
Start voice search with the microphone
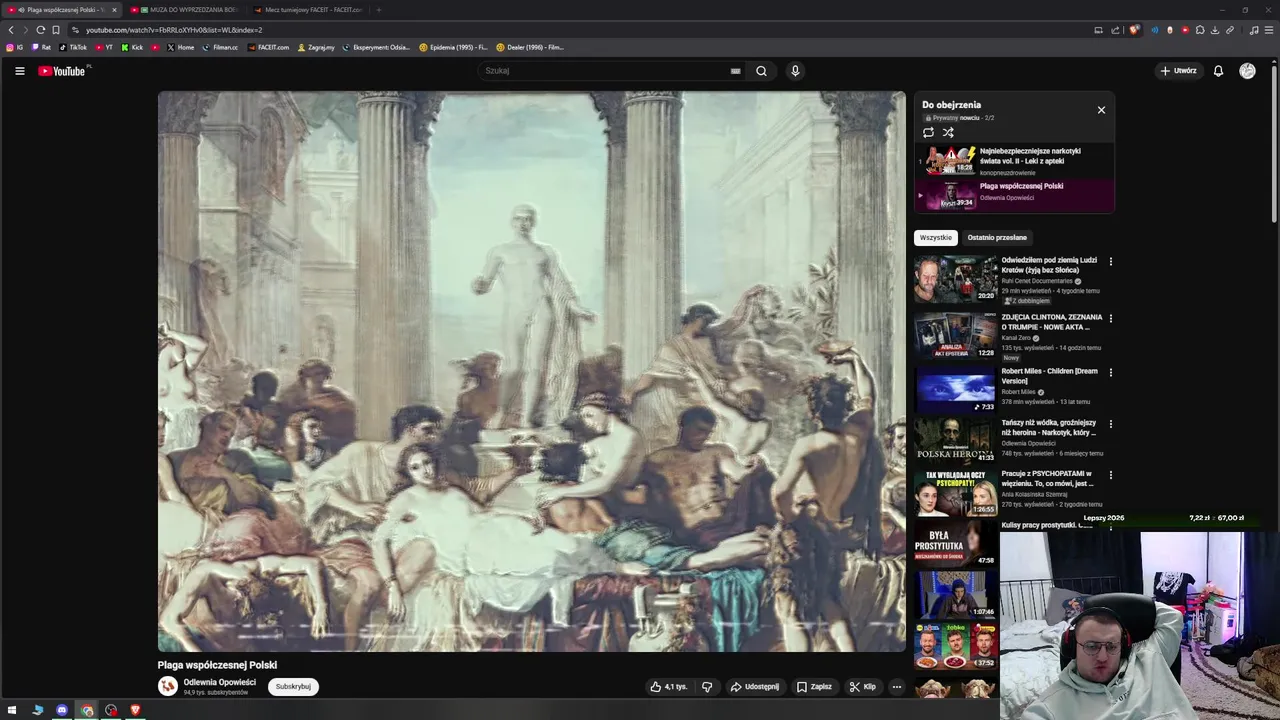click(x=795, y=71)
